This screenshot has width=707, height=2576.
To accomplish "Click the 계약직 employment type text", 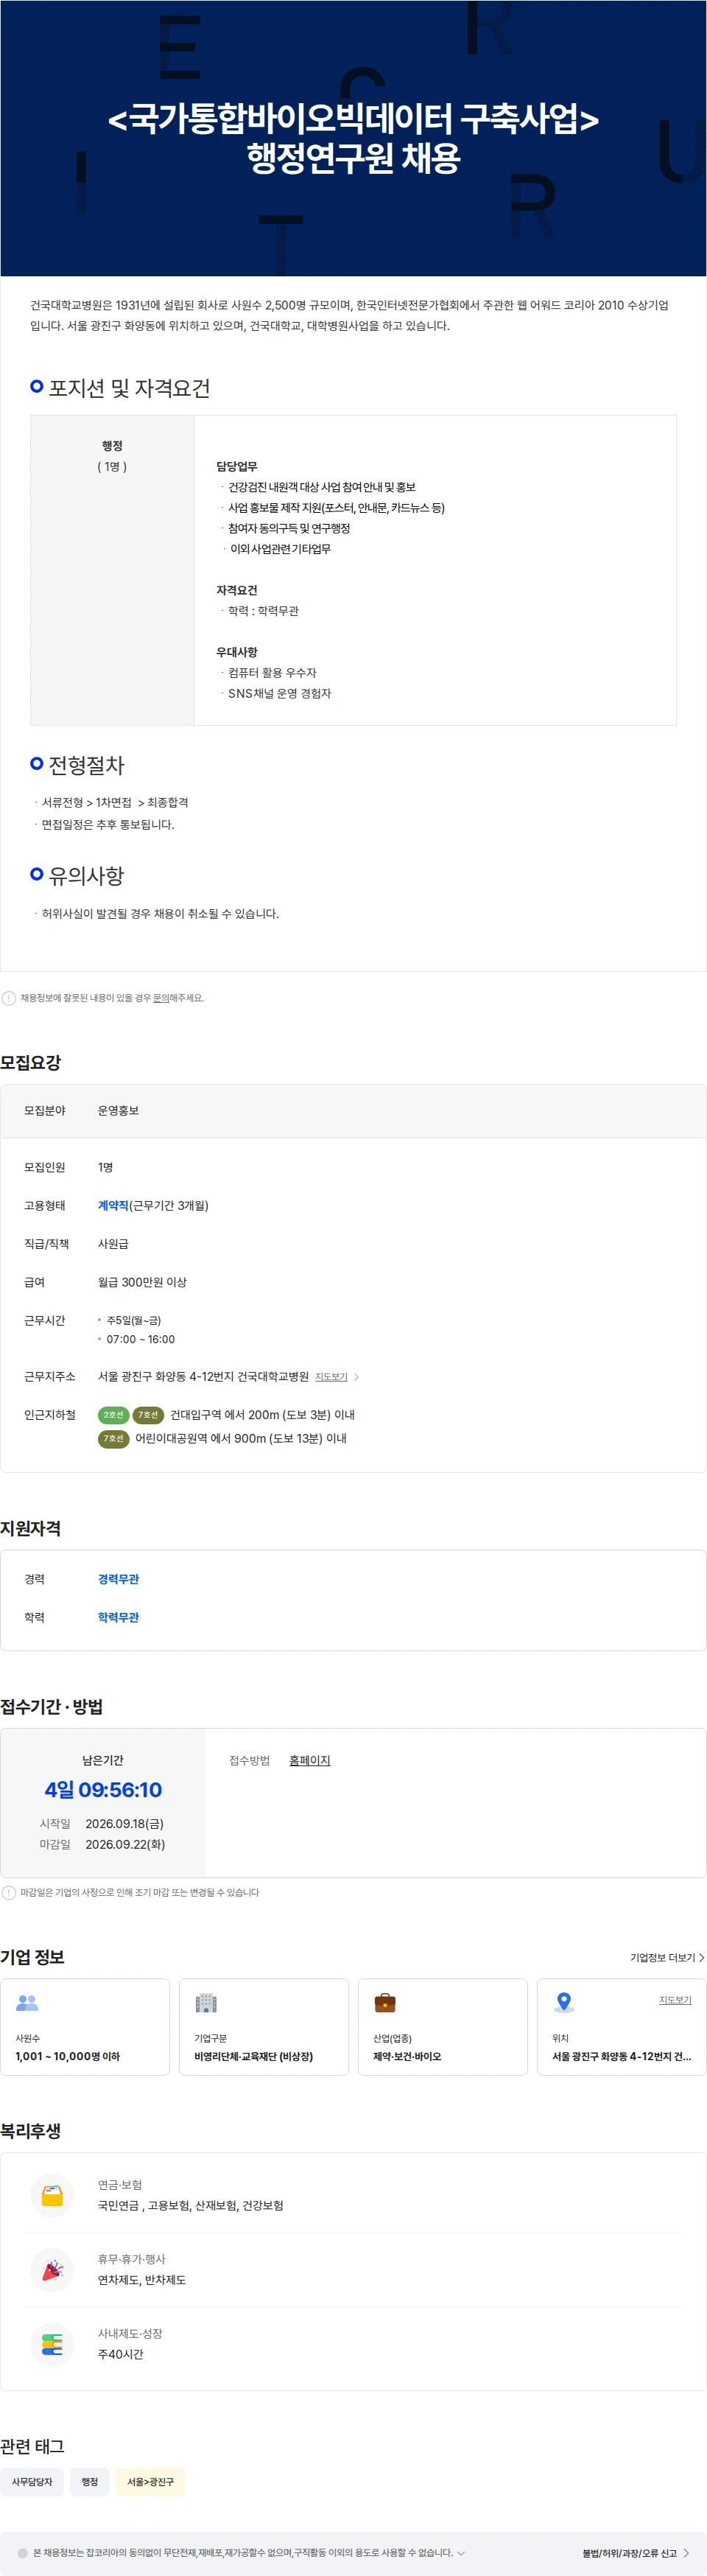I will [x=113, y=1206].
